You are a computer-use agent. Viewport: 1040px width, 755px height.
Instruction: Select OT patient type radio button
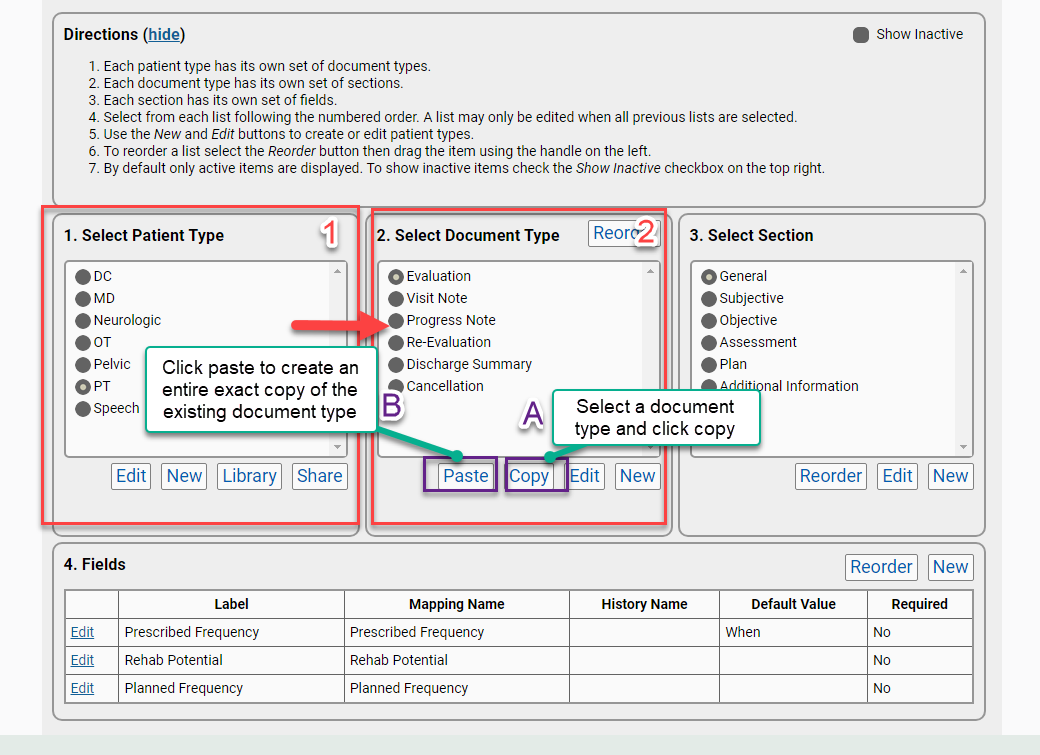point(83,342)
